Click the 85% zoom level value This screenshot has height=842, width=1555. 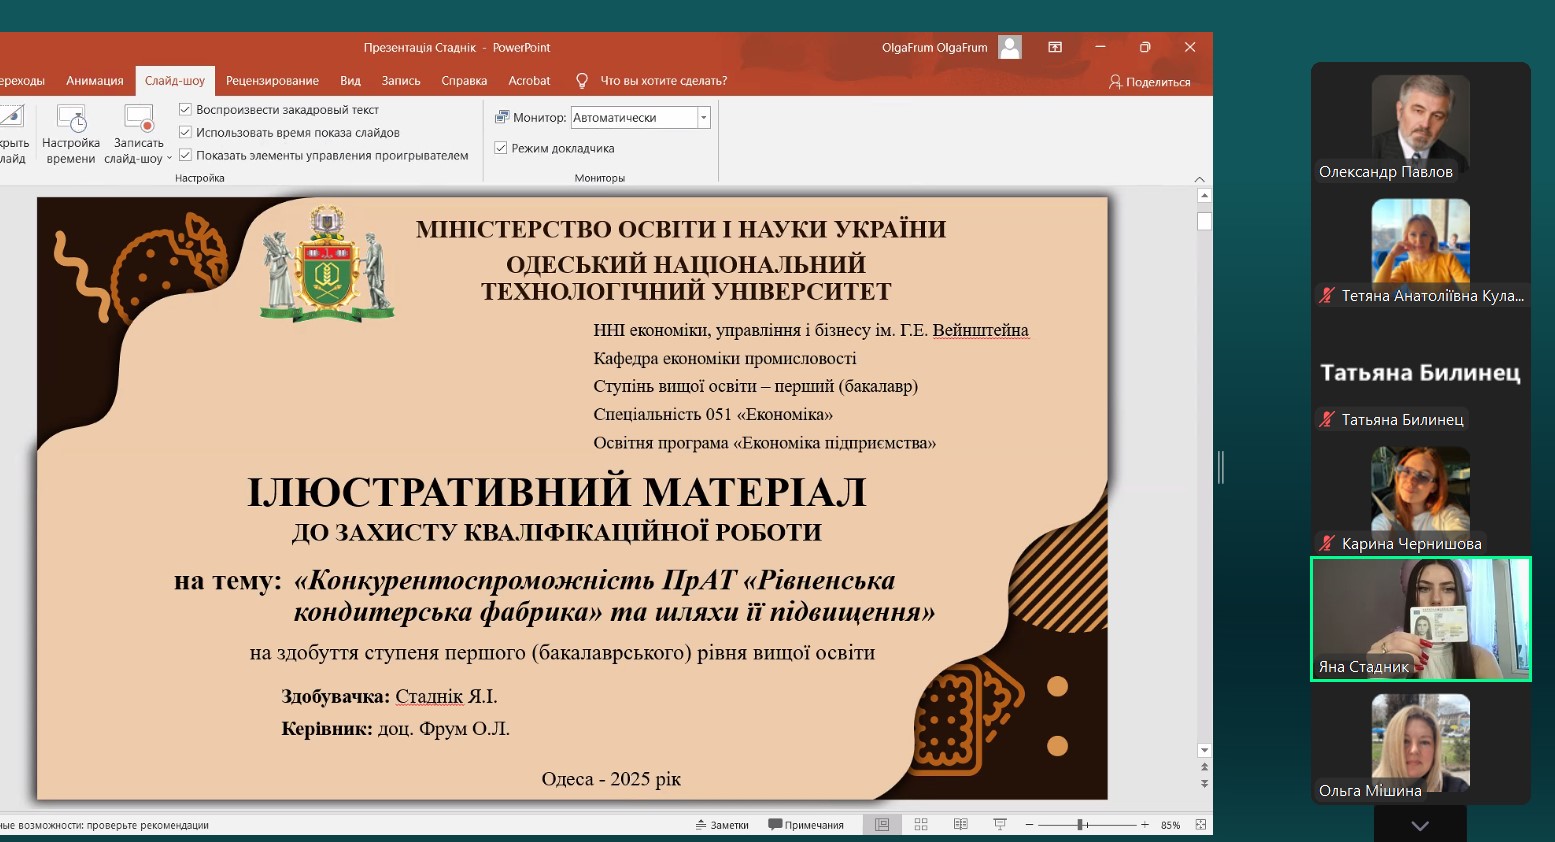[1170, 825]
